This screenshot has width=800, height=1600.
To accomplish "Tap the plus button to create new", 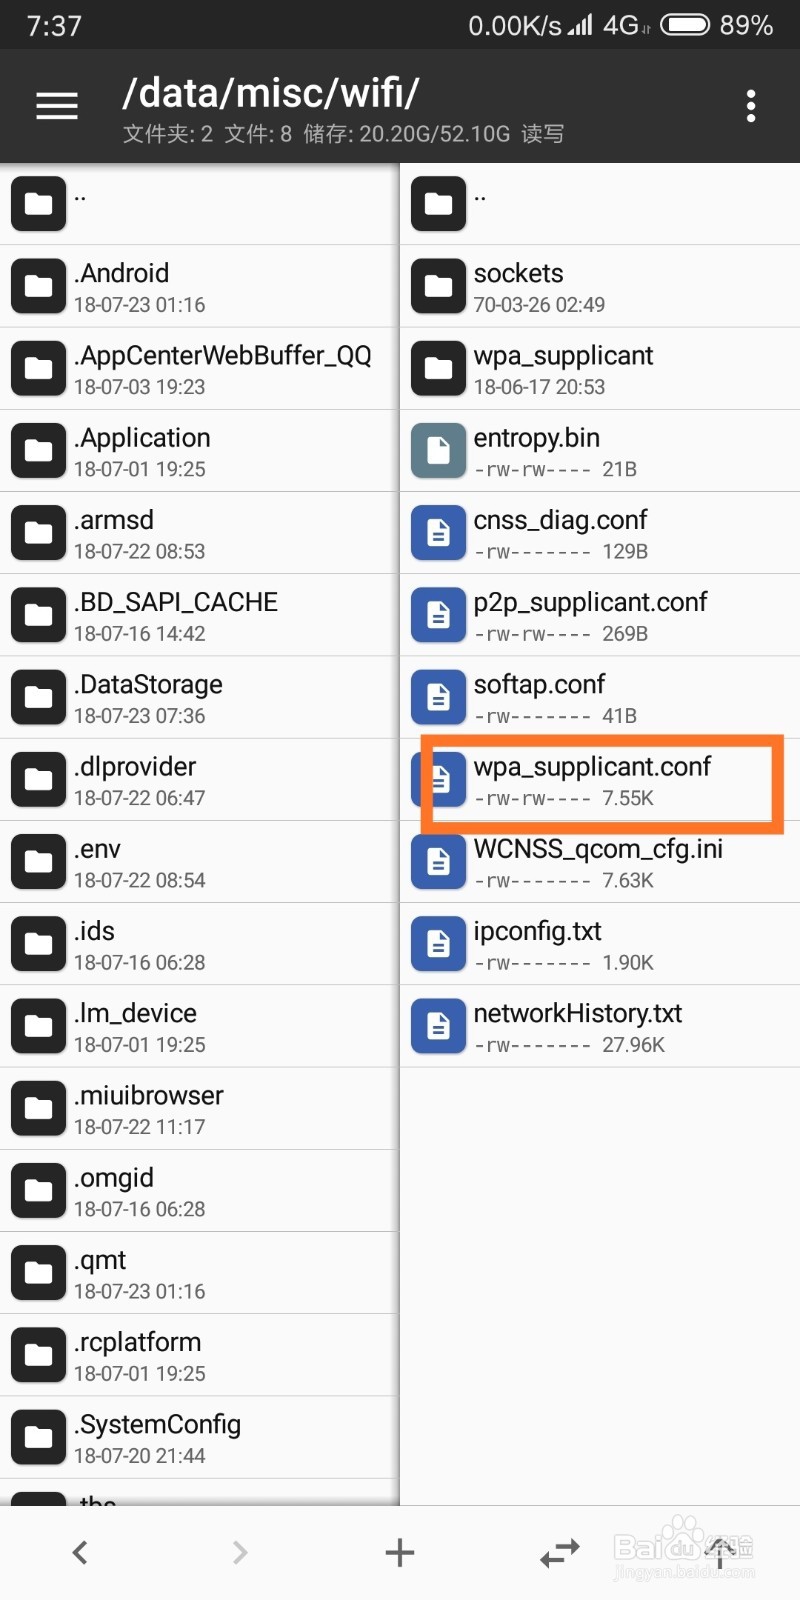I will pos(400,1552).
